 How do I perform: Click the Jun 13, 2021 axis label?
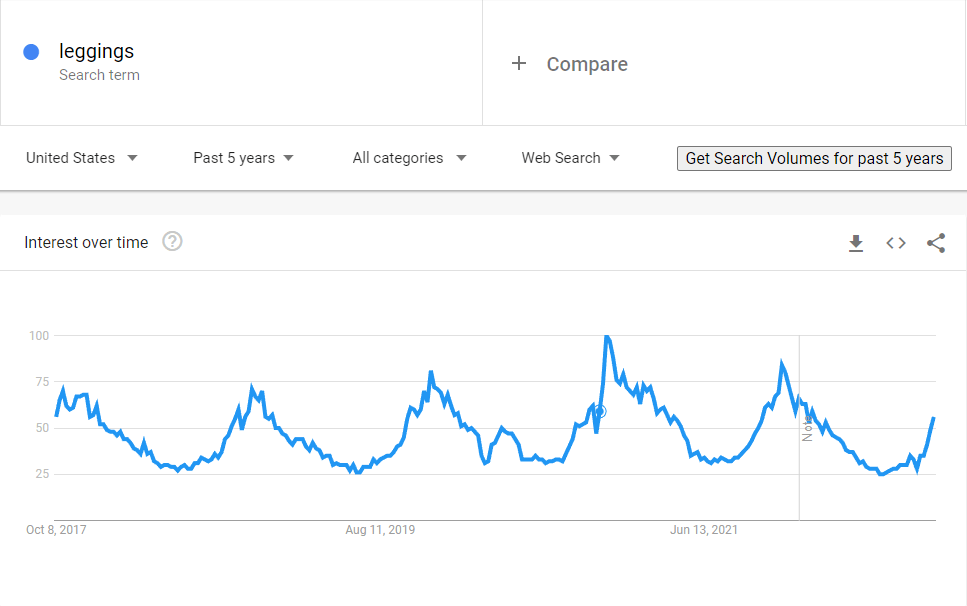click(x=704, y=530)
